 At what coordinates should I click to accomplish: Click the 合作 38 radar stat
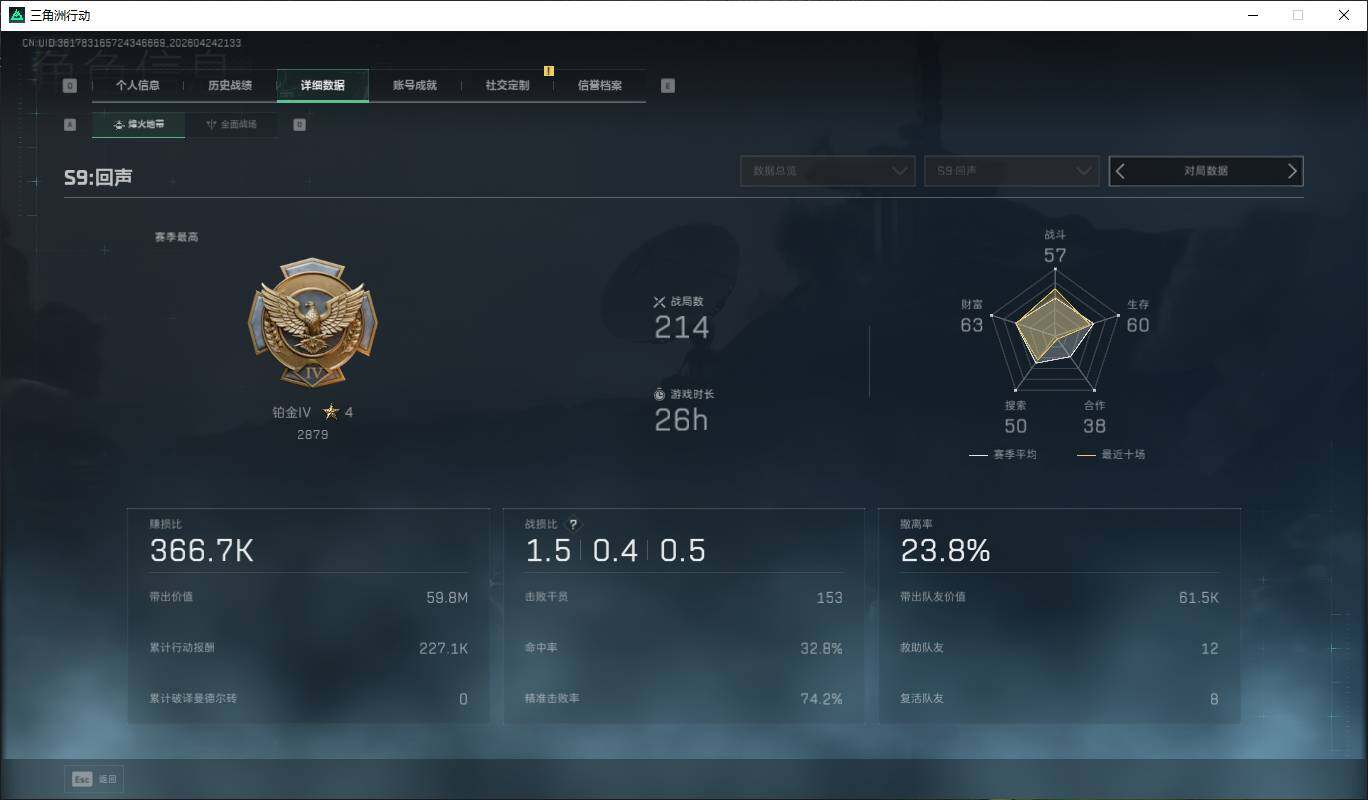(x=1095, y=417)
